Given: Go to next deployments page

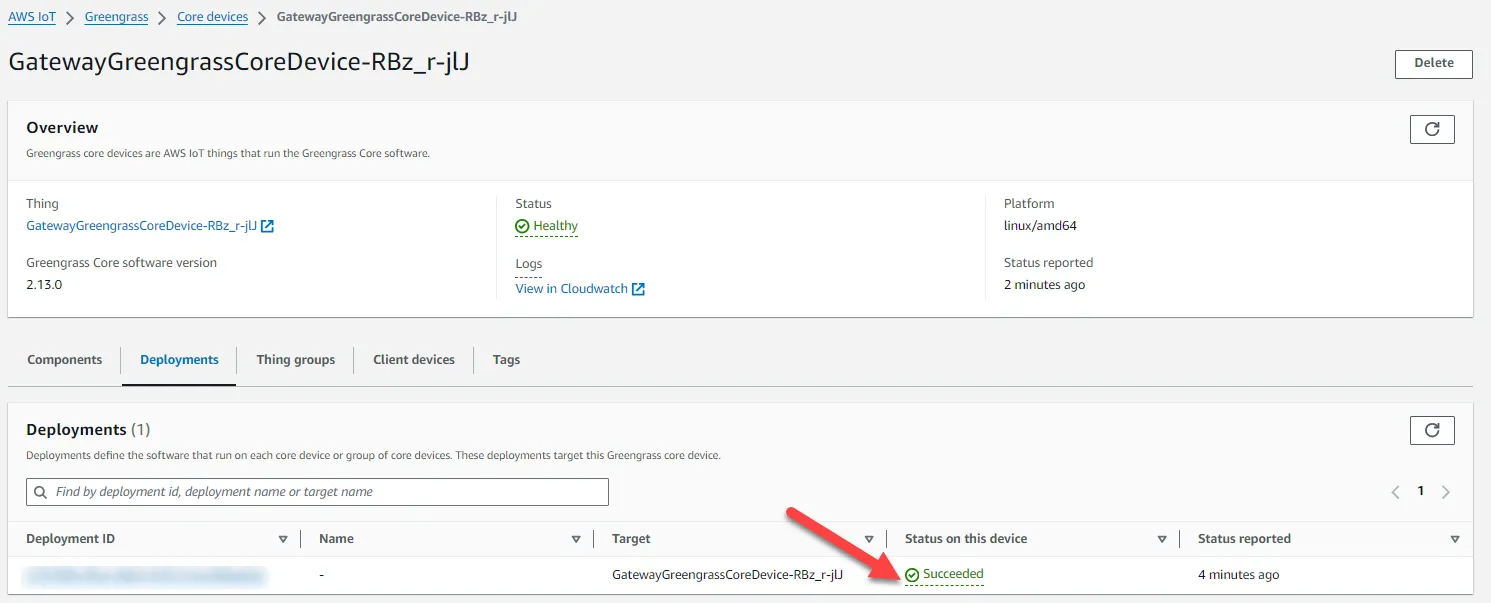Looking at the screenshot, I should tap(1446, 492).
